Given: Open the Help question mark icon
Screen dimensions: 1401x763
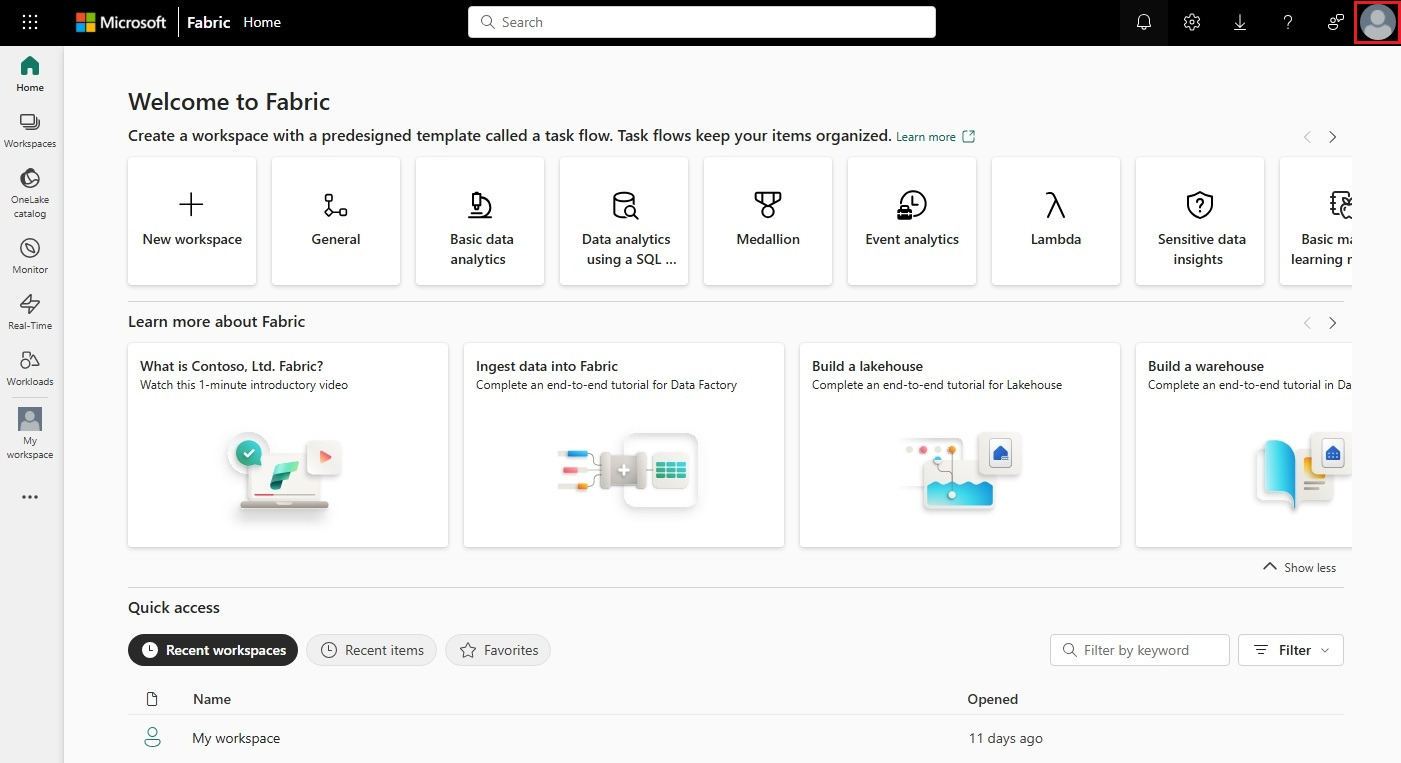Looking at the screenshot, I should tap(1288, 22).
